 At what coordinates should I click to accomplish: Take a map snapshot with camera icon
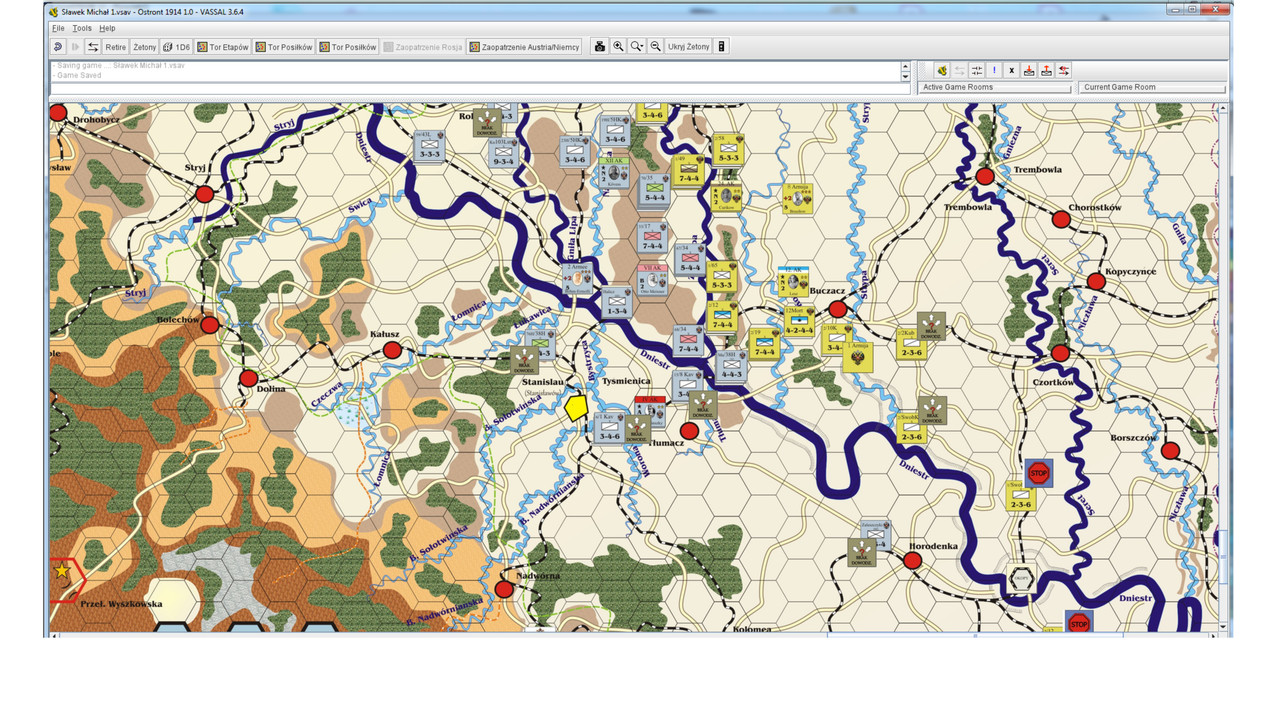point(600,47)
